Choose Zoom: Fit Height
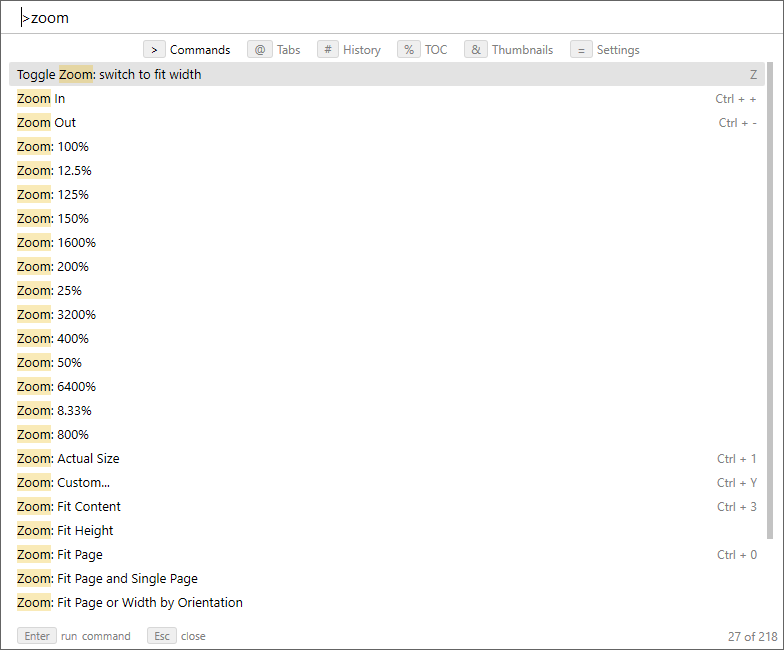The image size is (784, 650). [x=387, y=530]
